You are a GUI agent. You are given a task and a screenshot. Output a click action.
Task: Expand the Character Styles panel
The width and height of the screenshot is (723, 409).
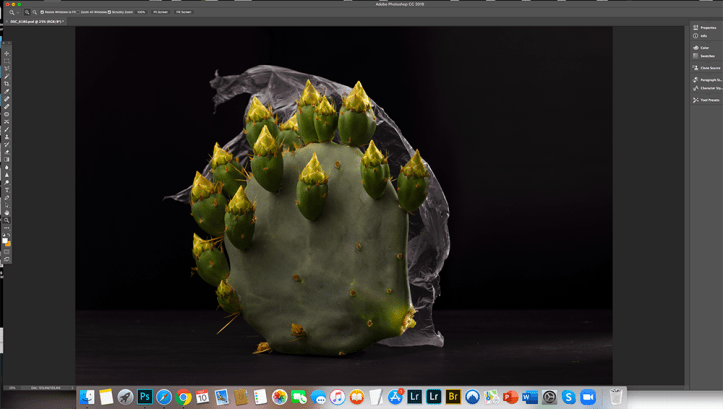click(706, 88)
